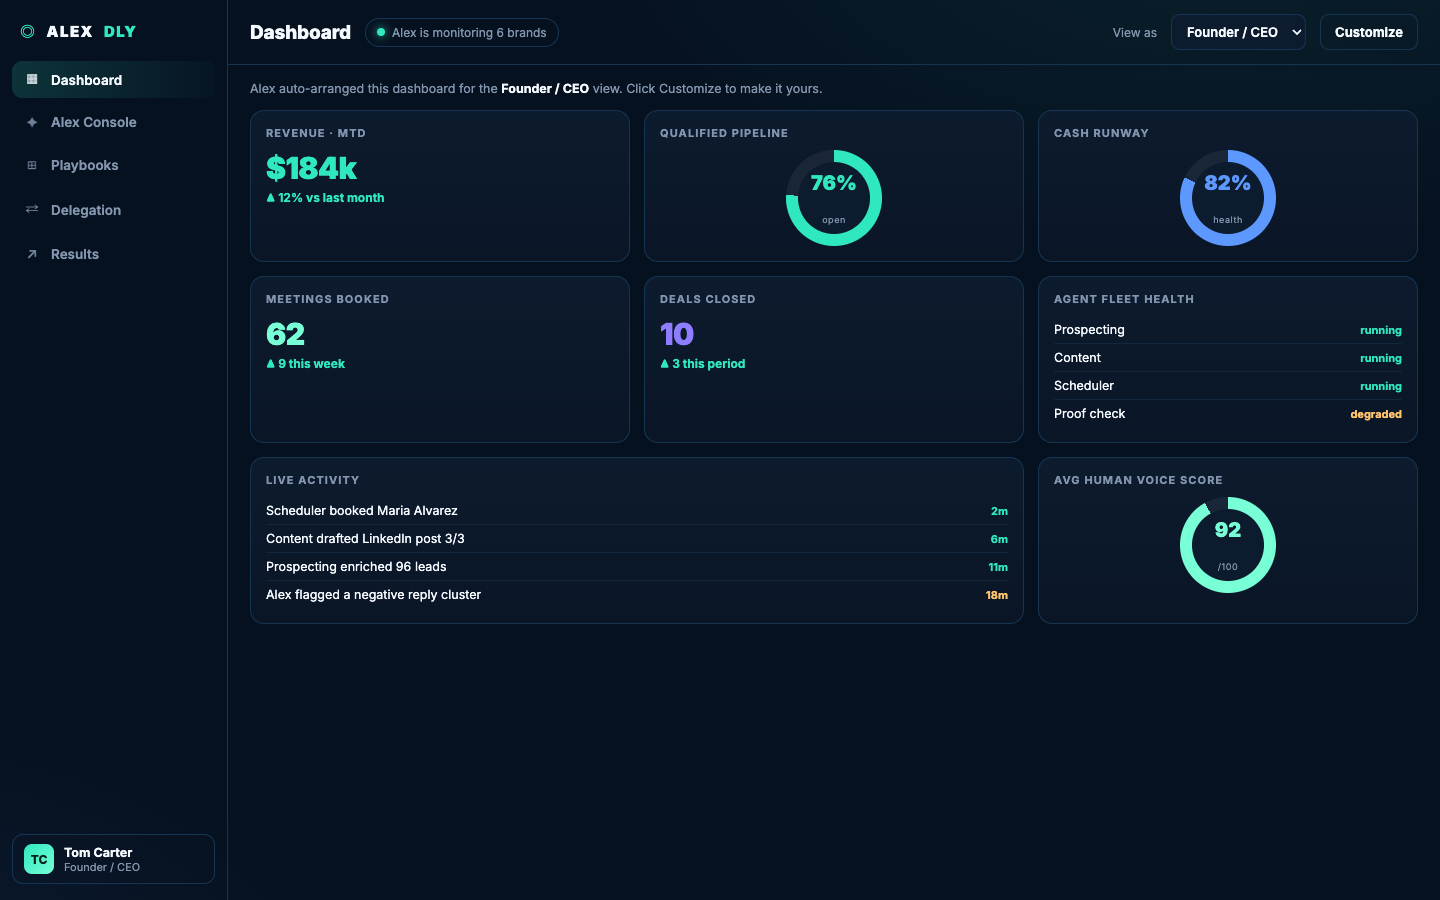This screenshot has width=1440, height=900.
Task: Click the Dashboard grid icon in sidebar
Action: pyautogui.click(x=32, y=80)
